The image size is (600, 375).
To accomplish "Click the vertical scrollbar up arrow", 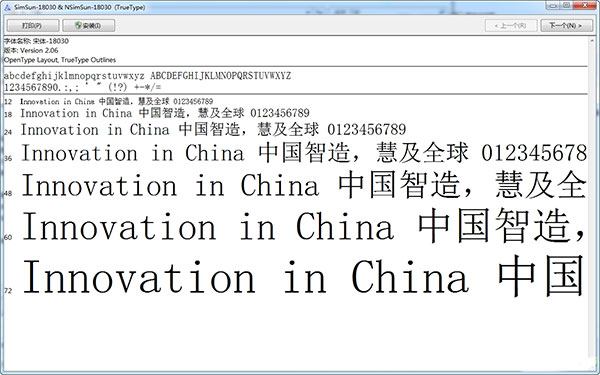I will 593,40.
